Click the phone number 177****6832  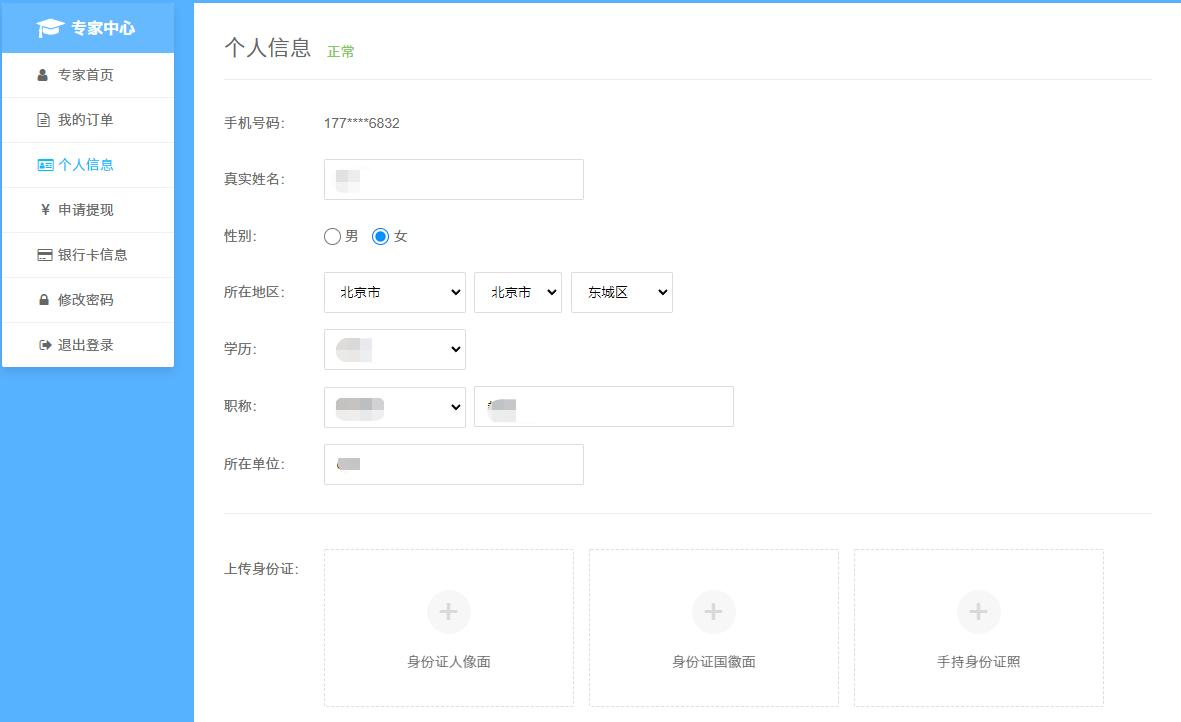pyautogui.click(x=362, y=123)
